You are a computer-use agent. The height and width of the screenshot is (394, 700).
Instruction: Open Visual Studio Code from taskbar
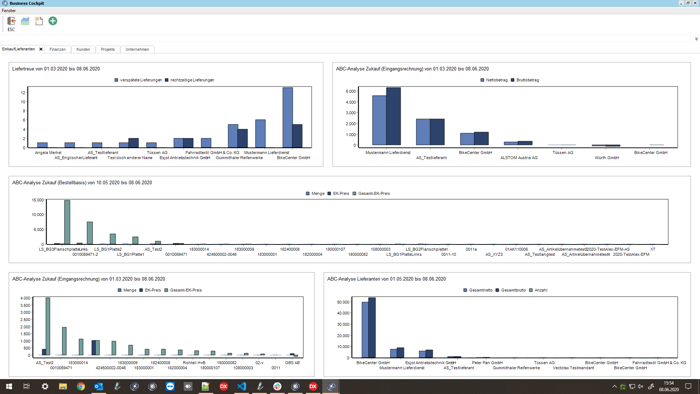tap(242, 386)
